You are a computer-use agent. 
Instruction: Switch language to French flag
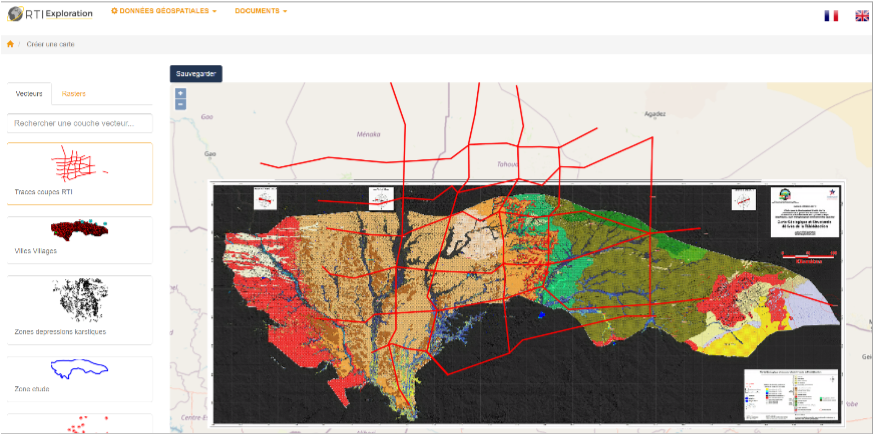click(x=831, y=16)
